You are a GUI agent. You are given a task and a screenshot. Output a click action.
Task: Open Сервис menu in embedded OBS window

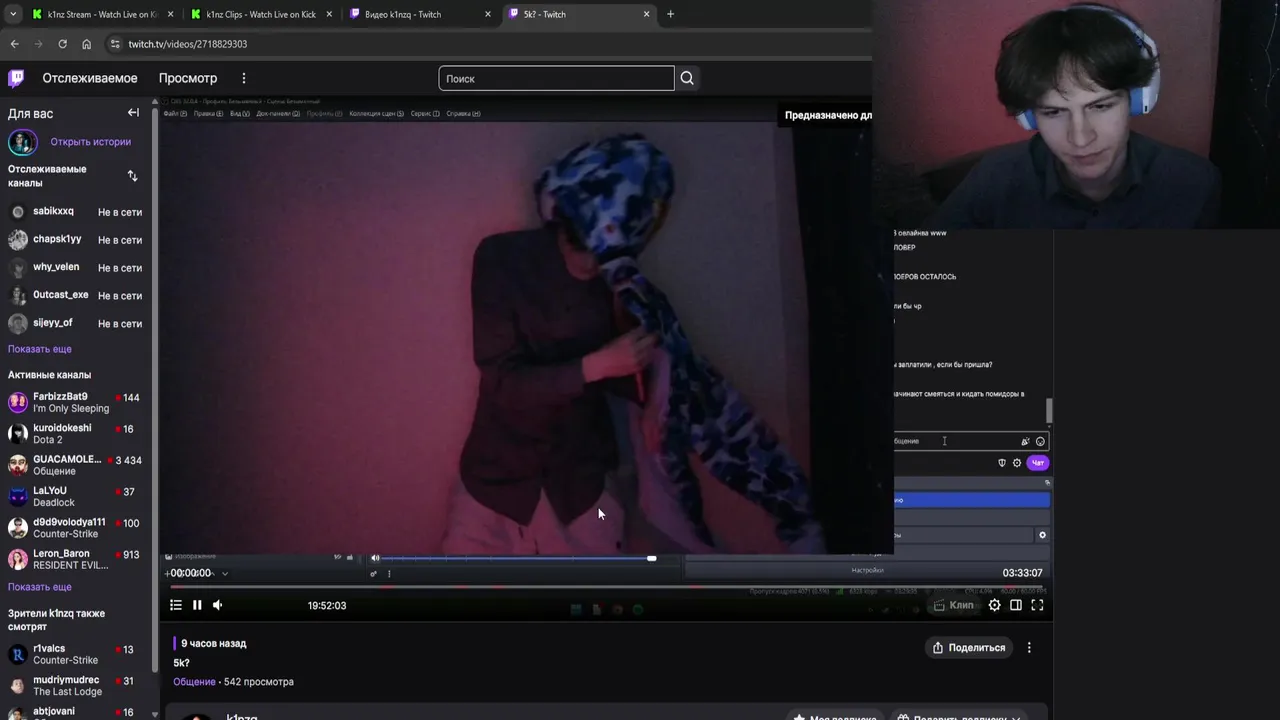click(x=424, y=113)
